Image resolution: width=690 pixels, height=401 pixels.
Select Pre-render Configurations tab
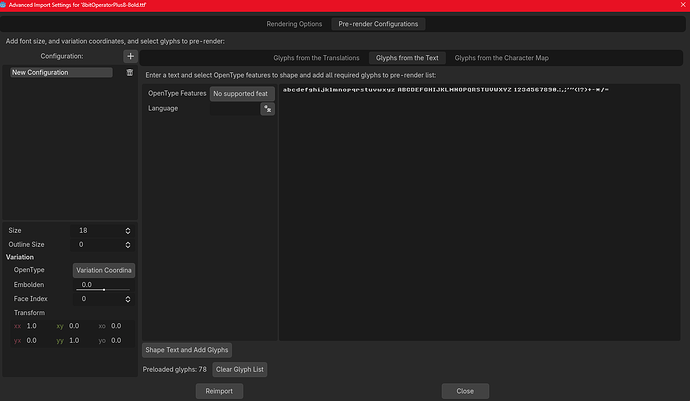click(378, 24)
